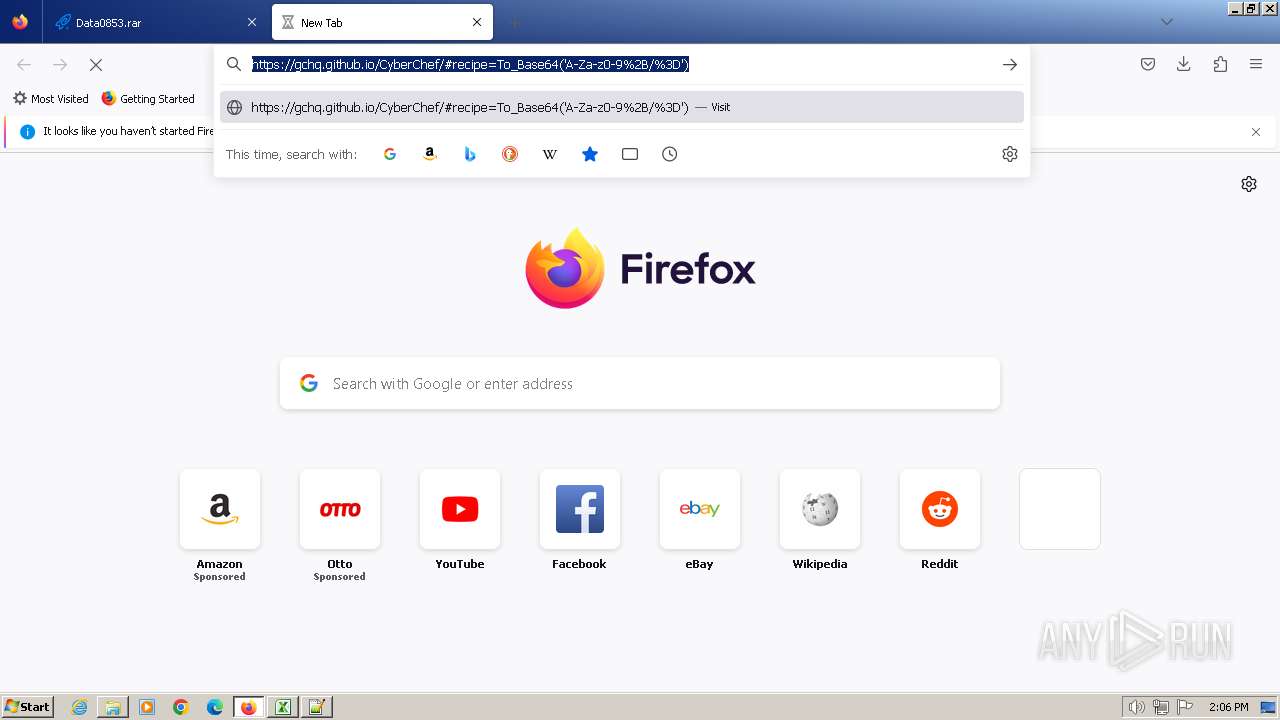Image resolution: width=1280 pixels, height=720 pixels.
Task: Launch Microsoft Edge from taskbar
Action: (x=215, y=707)
